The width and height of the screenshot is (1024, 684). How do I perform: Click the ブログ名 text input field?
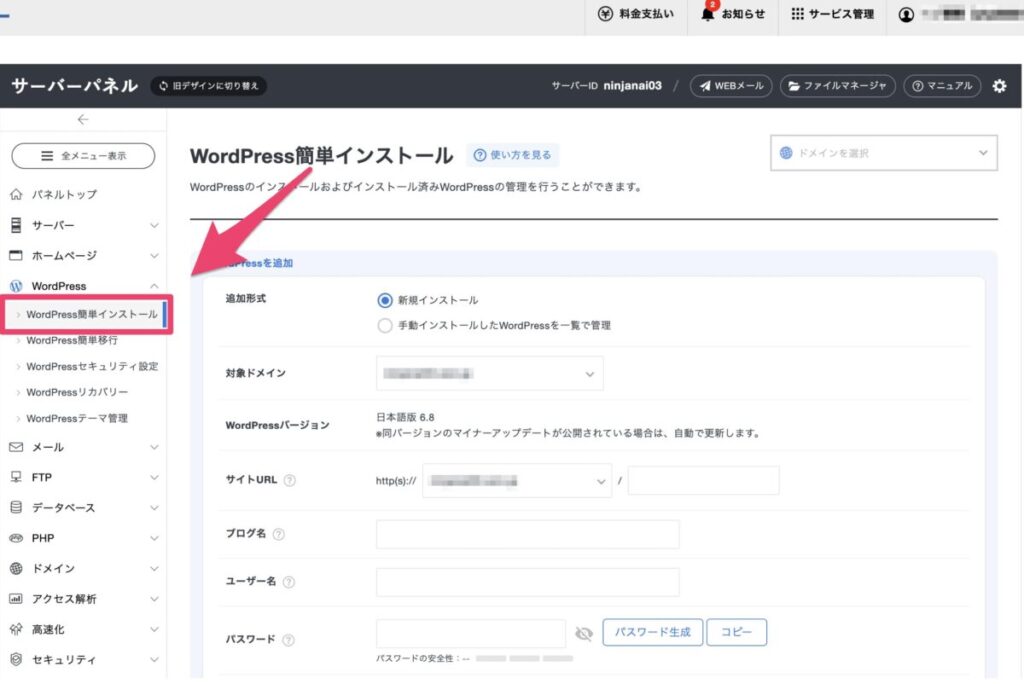[527, 534]
